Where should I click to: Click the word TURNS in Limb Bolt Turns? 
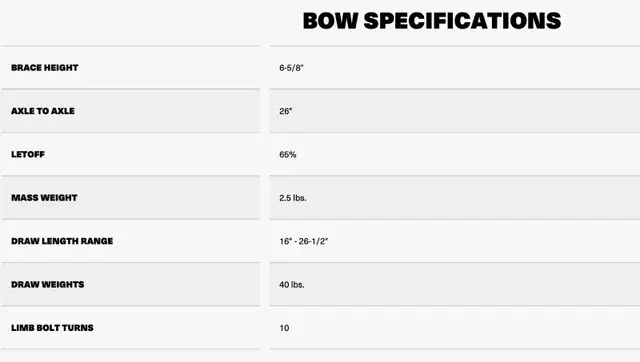coord(78,328)
